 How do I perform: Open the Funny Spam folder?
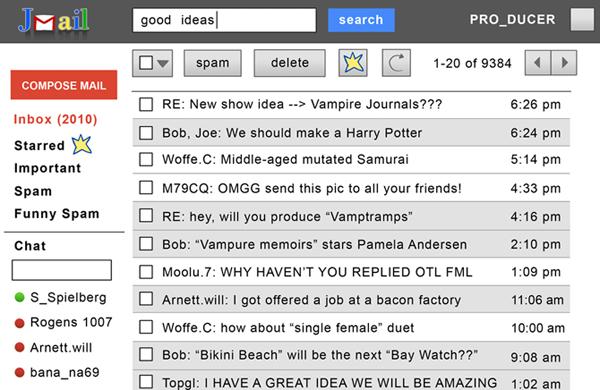57,214
